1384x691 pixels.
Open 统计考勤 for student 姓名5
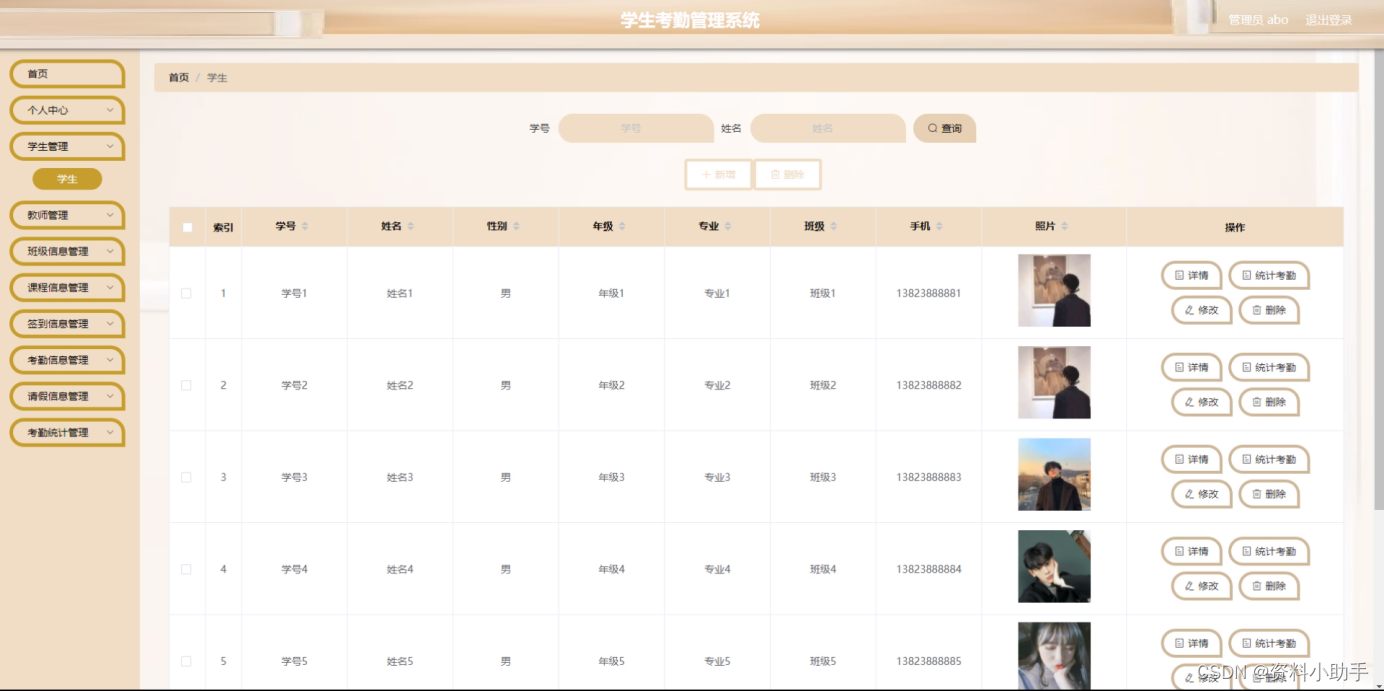pyautogui.click(x=1269, y=643)
